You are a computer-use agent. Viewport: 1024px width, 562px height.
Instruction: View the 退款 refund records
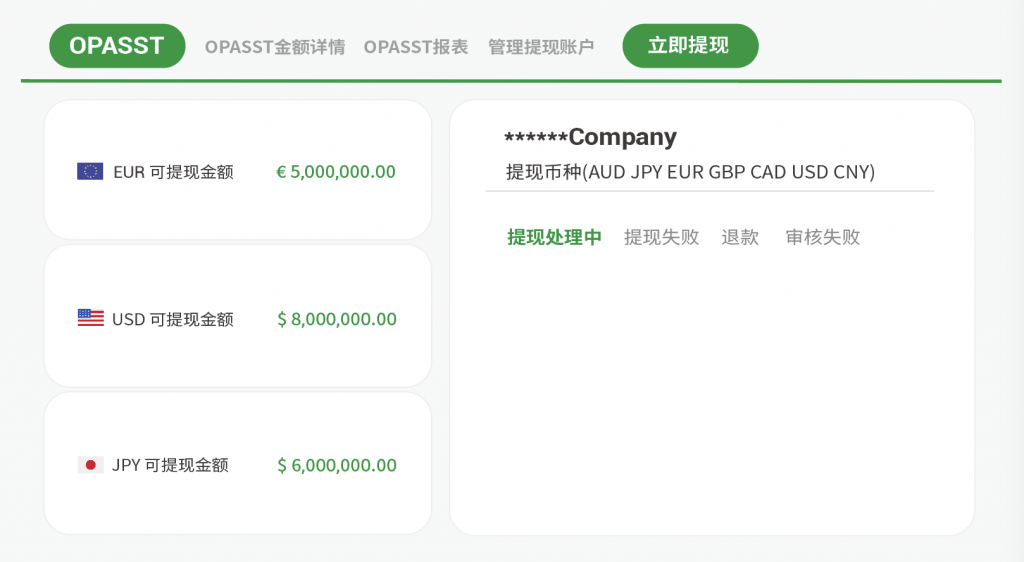click(x=740, y=237)
